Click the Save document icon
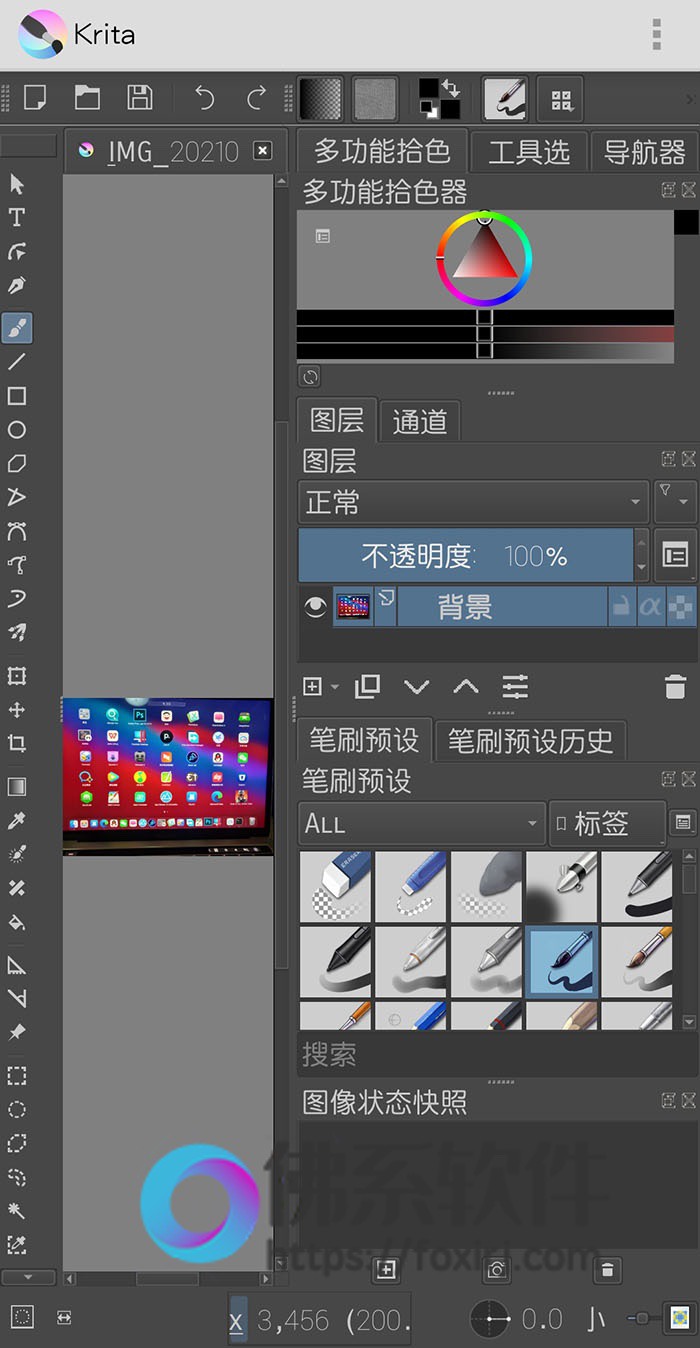 [140, 97]
